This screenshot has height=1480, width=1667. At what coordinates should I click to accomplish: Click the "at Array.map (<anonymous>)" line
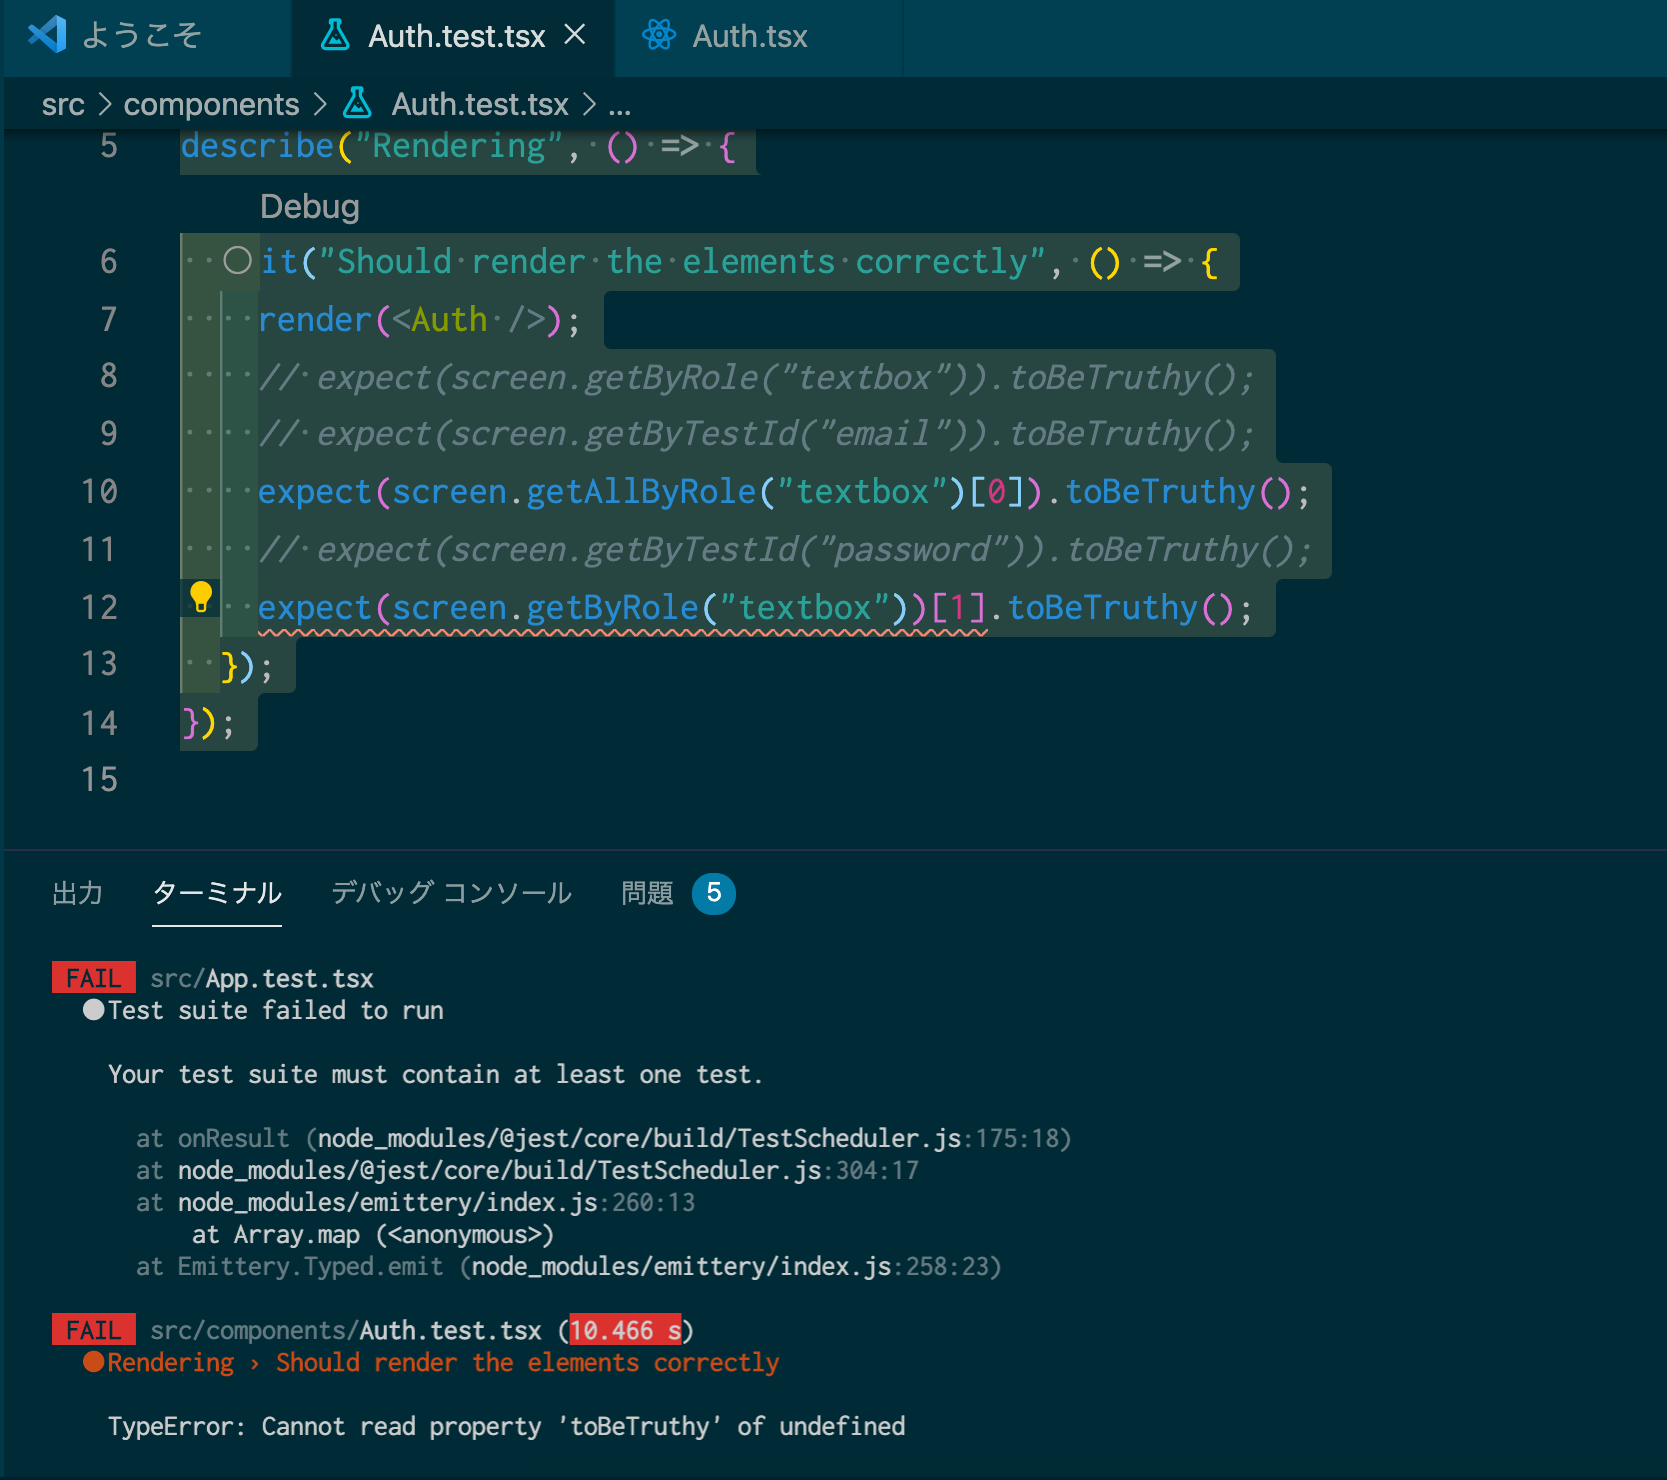(x=373, y=1234)
